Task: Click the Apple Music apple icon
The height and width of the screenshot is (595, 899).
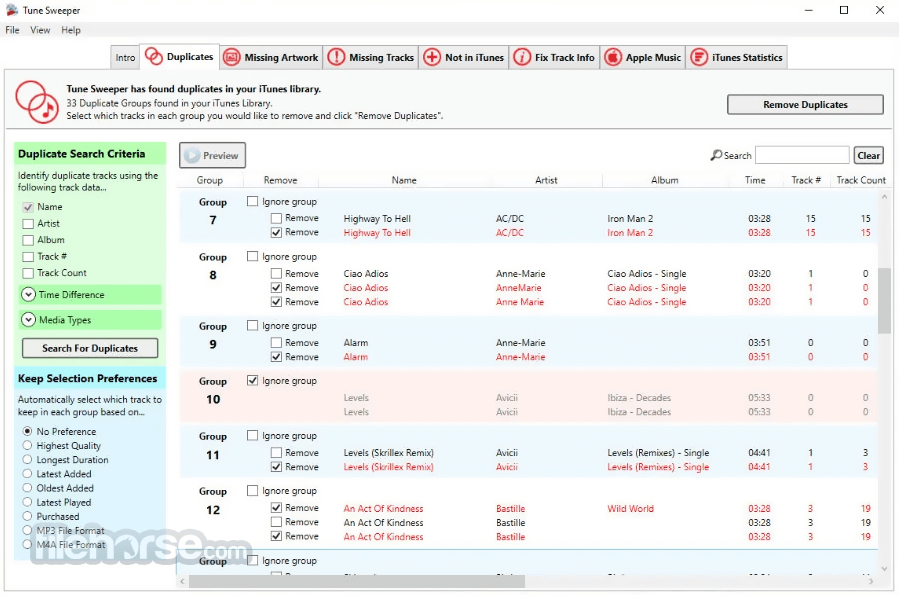Action: click(613, 57)
